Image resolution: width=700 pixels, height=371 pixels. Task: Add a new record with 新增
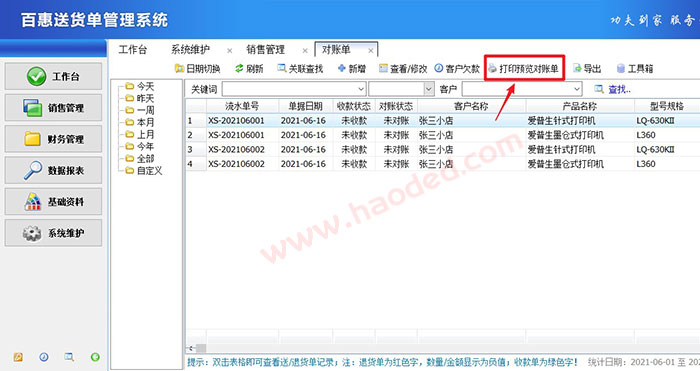[352, 68]
